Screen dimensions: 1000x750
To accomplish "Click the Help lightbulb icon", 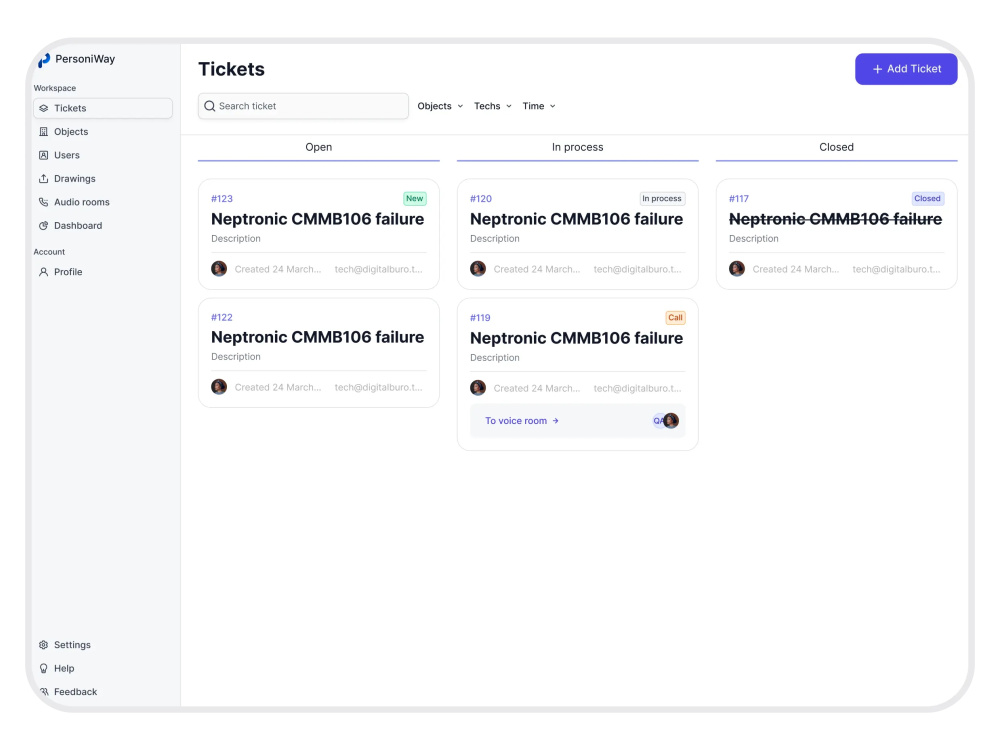I will click(43, 669).
